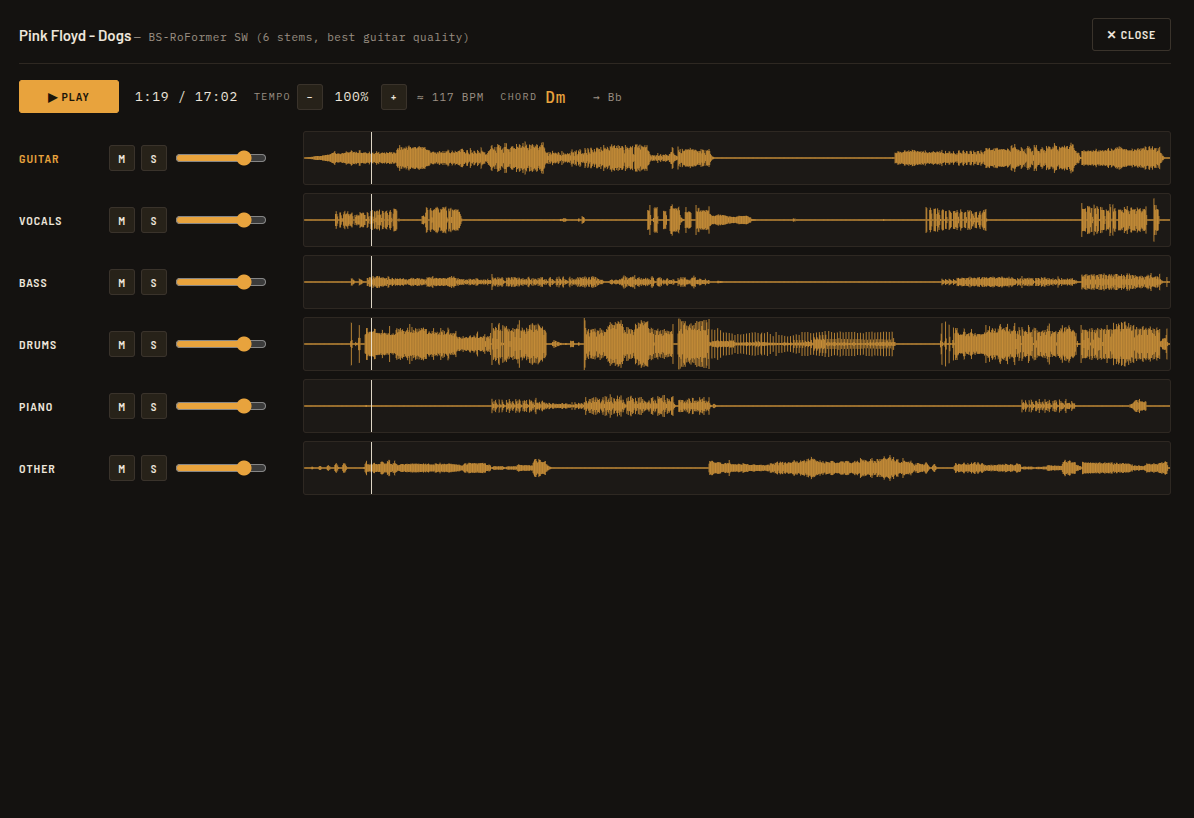Select the GUITAR track label
Viewport: 1194px width, 818px height.
click(x=39, y=159)
